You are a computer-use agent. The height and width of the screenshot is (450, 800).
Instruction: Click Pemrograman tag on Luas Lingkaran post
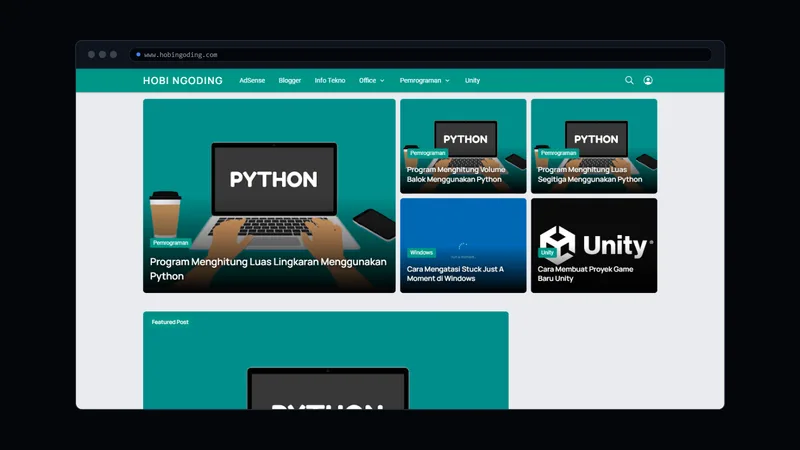coord(170,243)
